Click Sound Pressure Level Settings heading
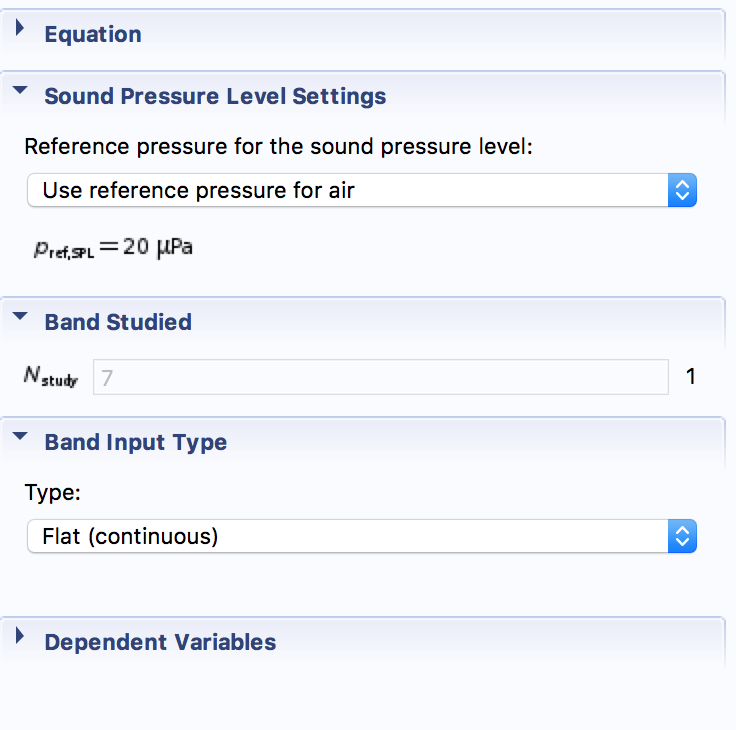Viewport: 736px width, 730px height. (x=215, y=97)
